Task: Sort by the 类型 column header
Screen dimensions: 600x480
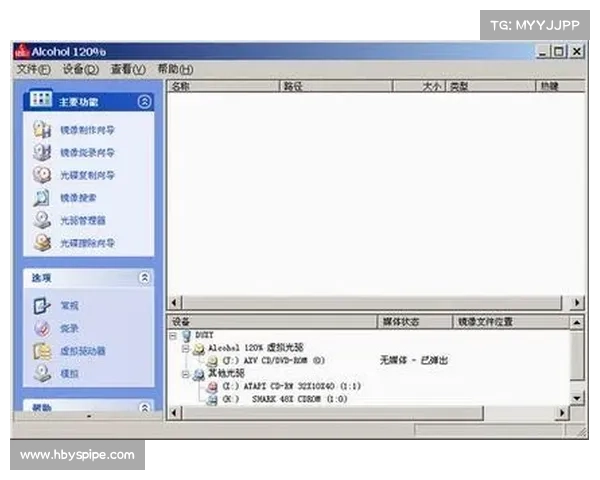Action: coord(491,86)
